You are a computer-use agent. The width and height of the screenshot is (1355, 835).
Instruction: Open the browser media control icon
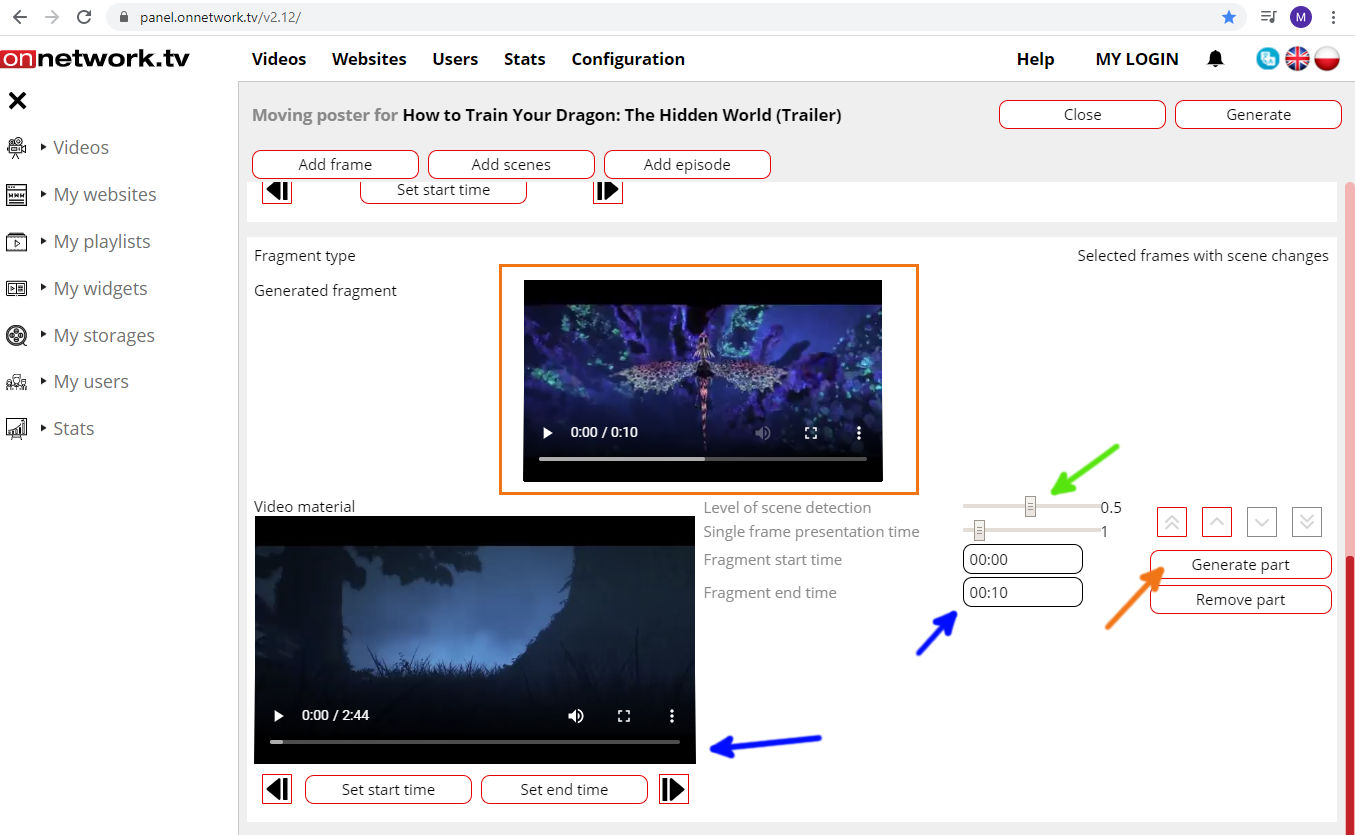[x=1268, y=17]
